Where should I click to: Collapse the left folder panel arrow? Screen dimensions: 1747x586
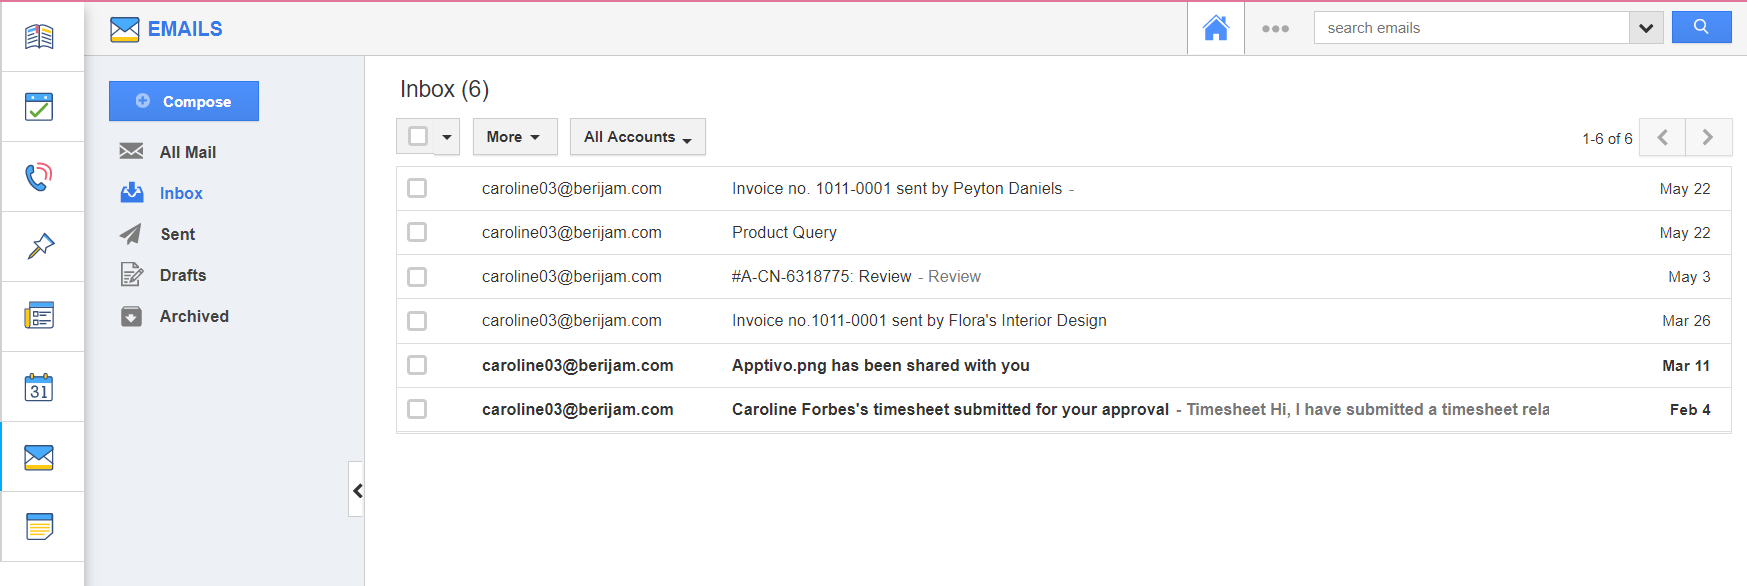[357, 490]
